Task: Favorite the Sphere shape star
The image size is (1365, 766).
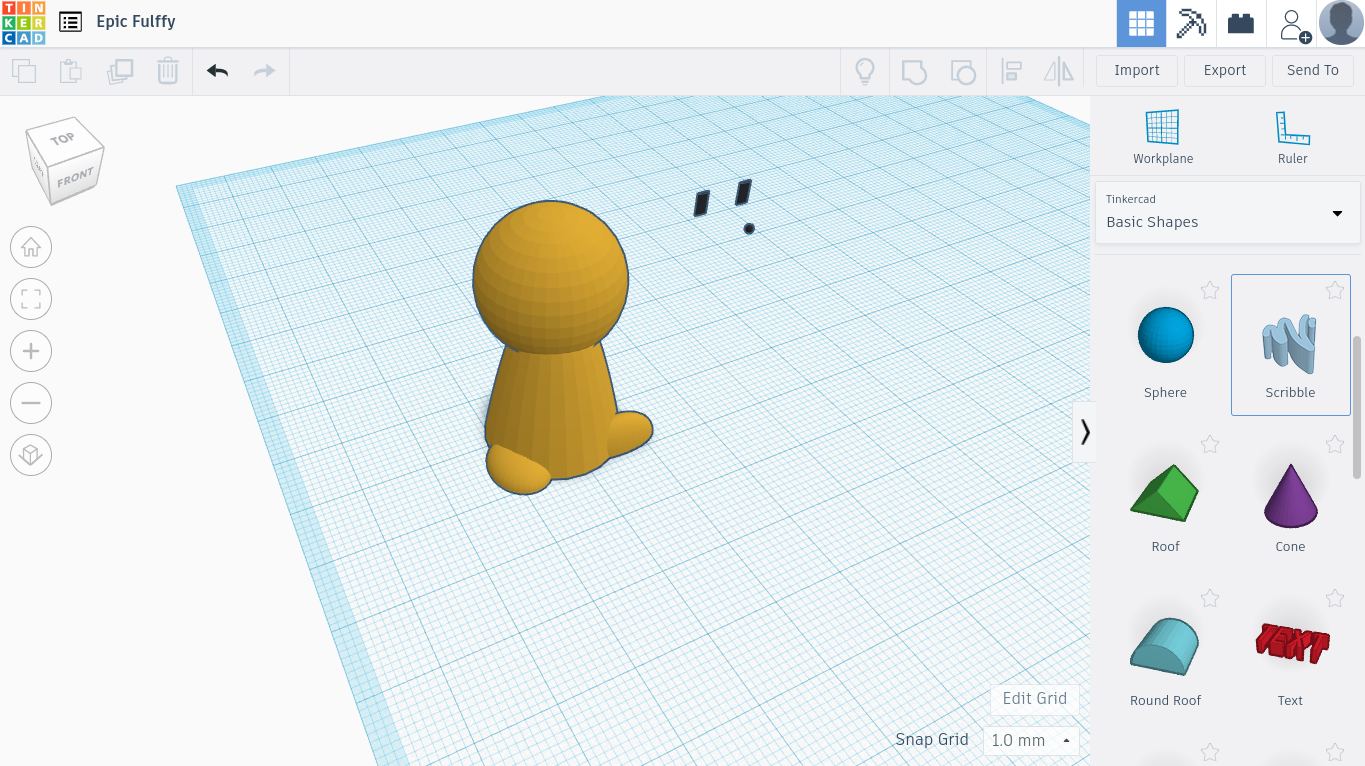Action: click(x=1210, y=290)
